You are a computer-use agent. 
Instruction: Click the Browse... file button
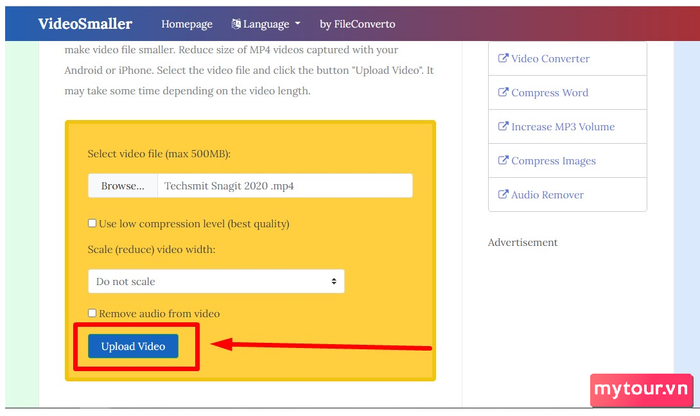(x=123, y=186)
